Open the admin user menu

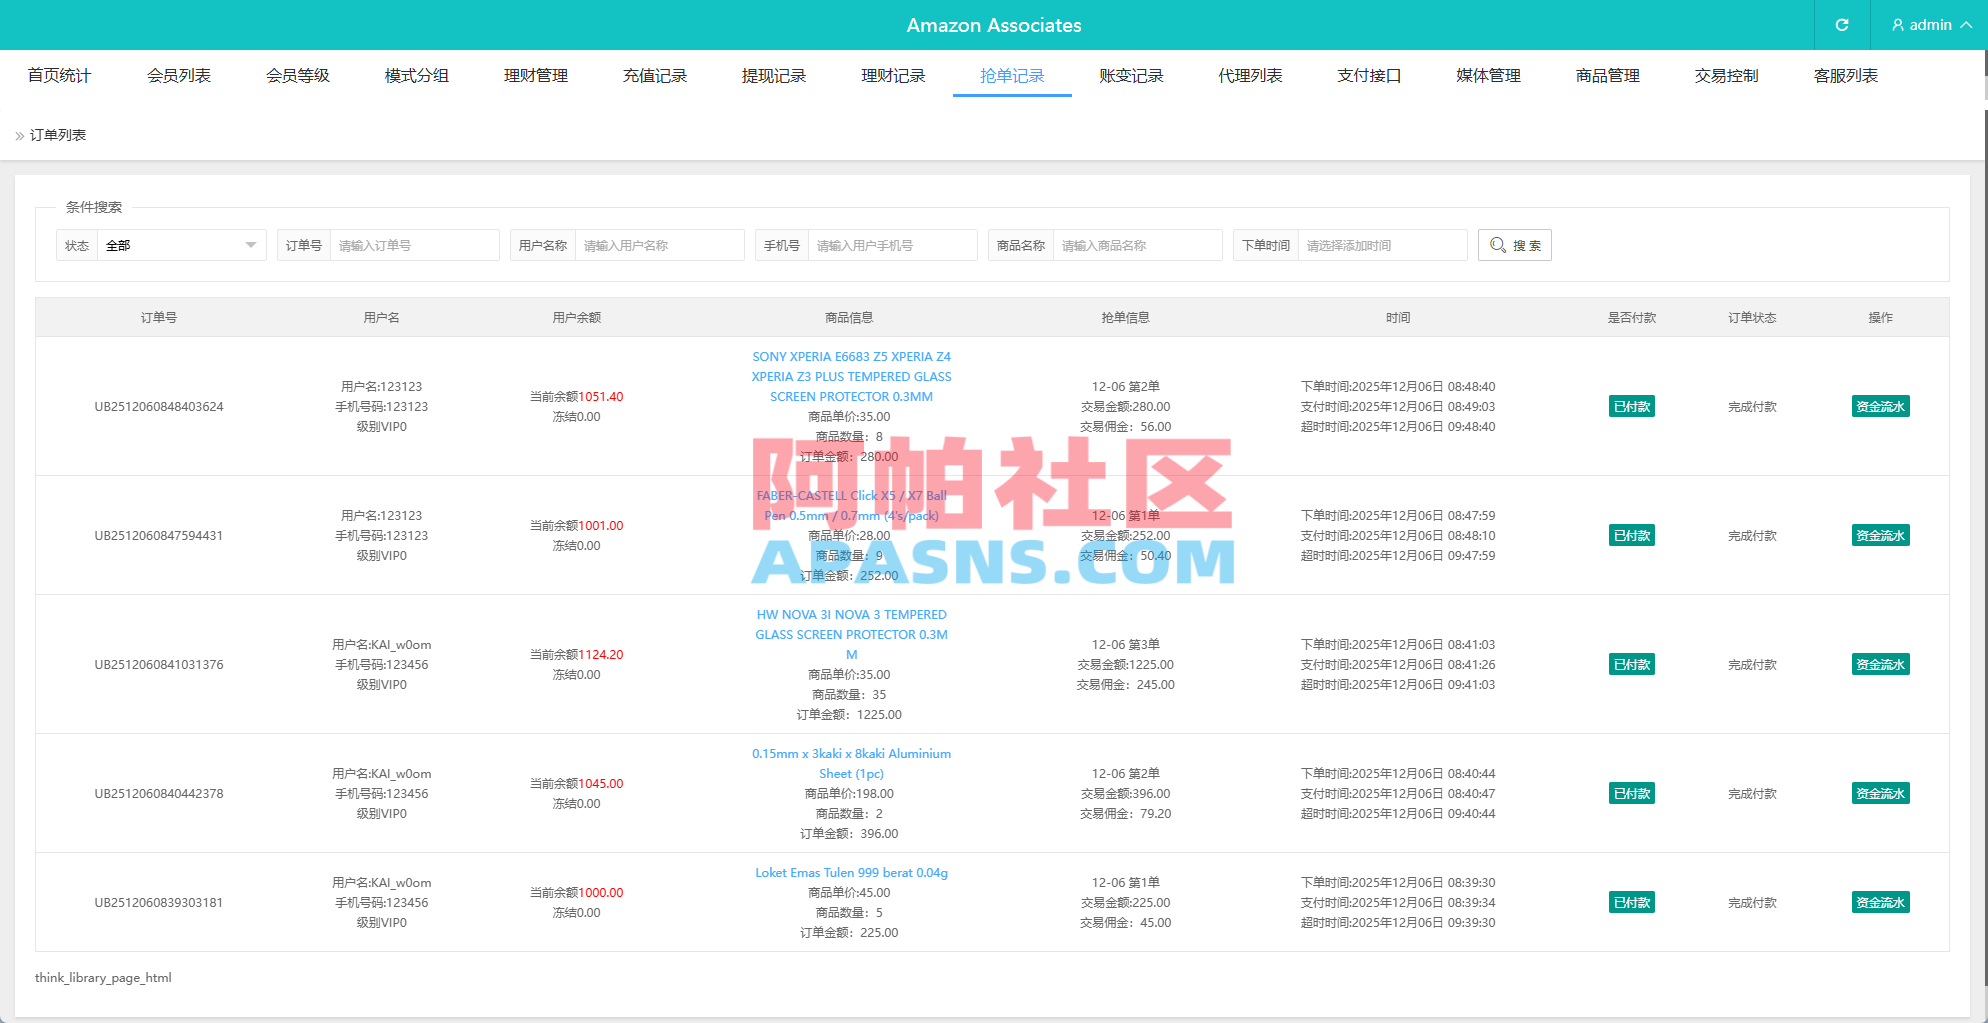click(x=1931, y=25)
